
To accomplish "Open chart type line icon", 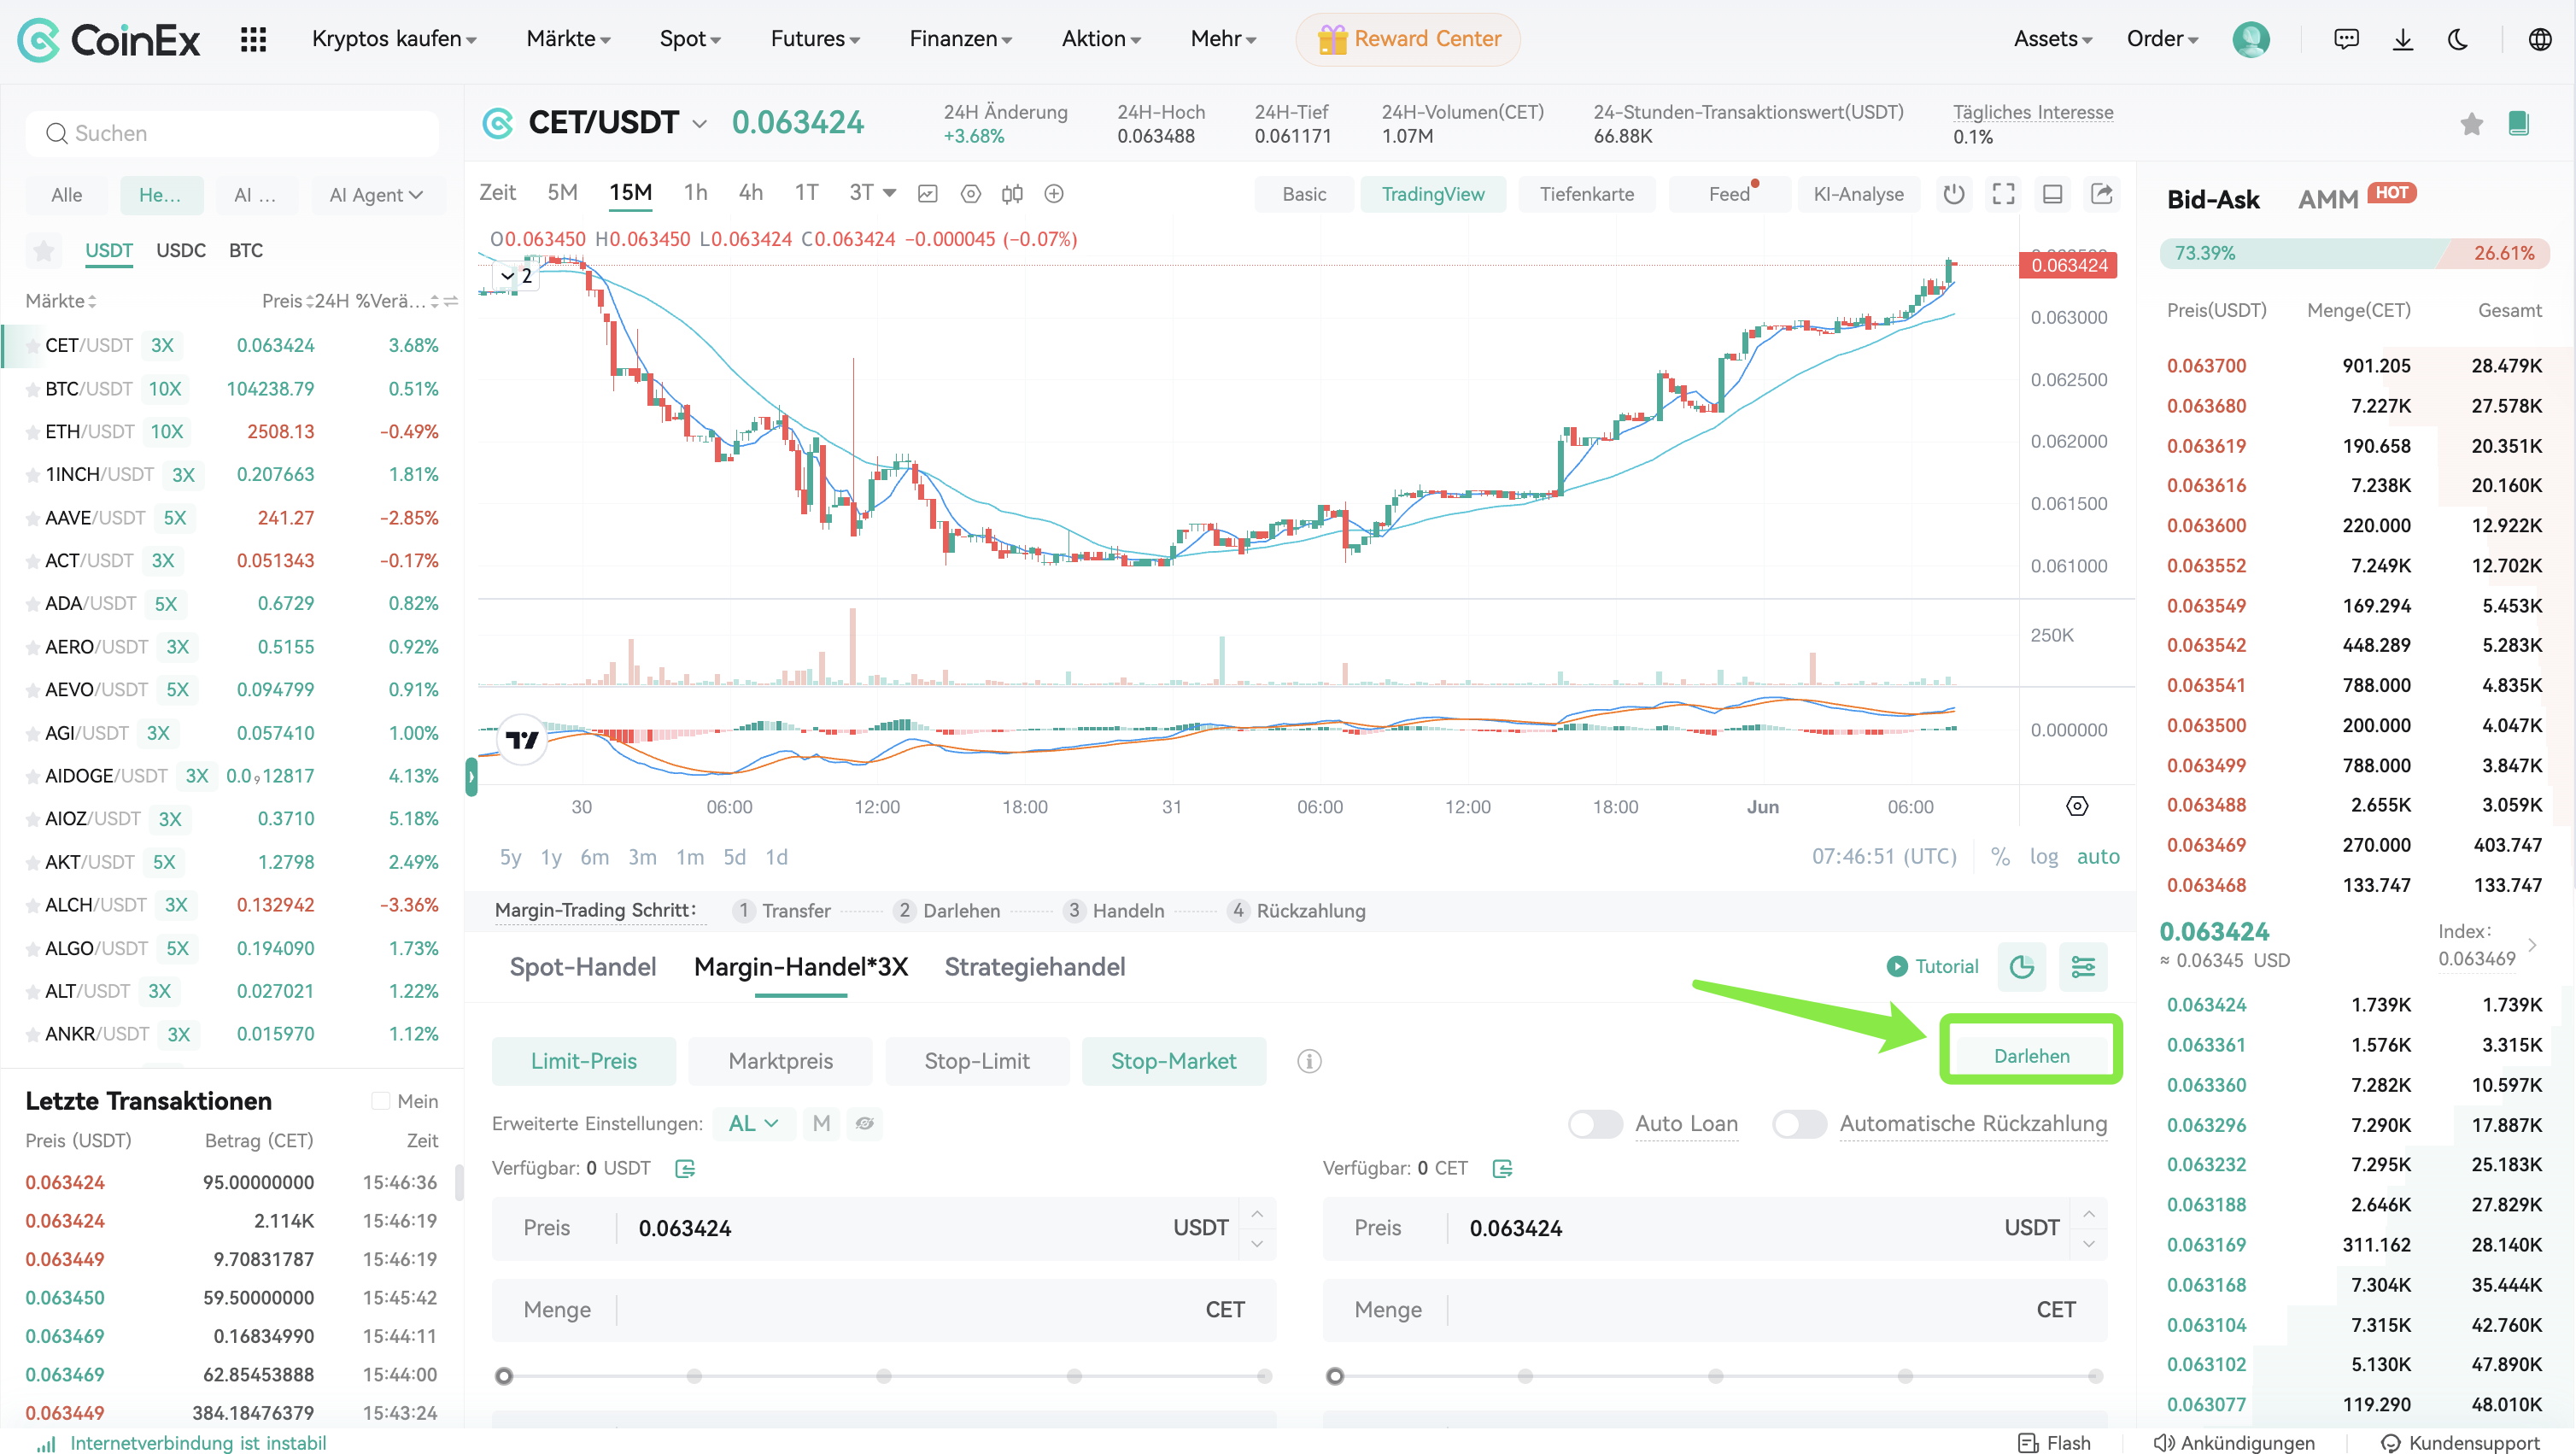I will point(927,194).
